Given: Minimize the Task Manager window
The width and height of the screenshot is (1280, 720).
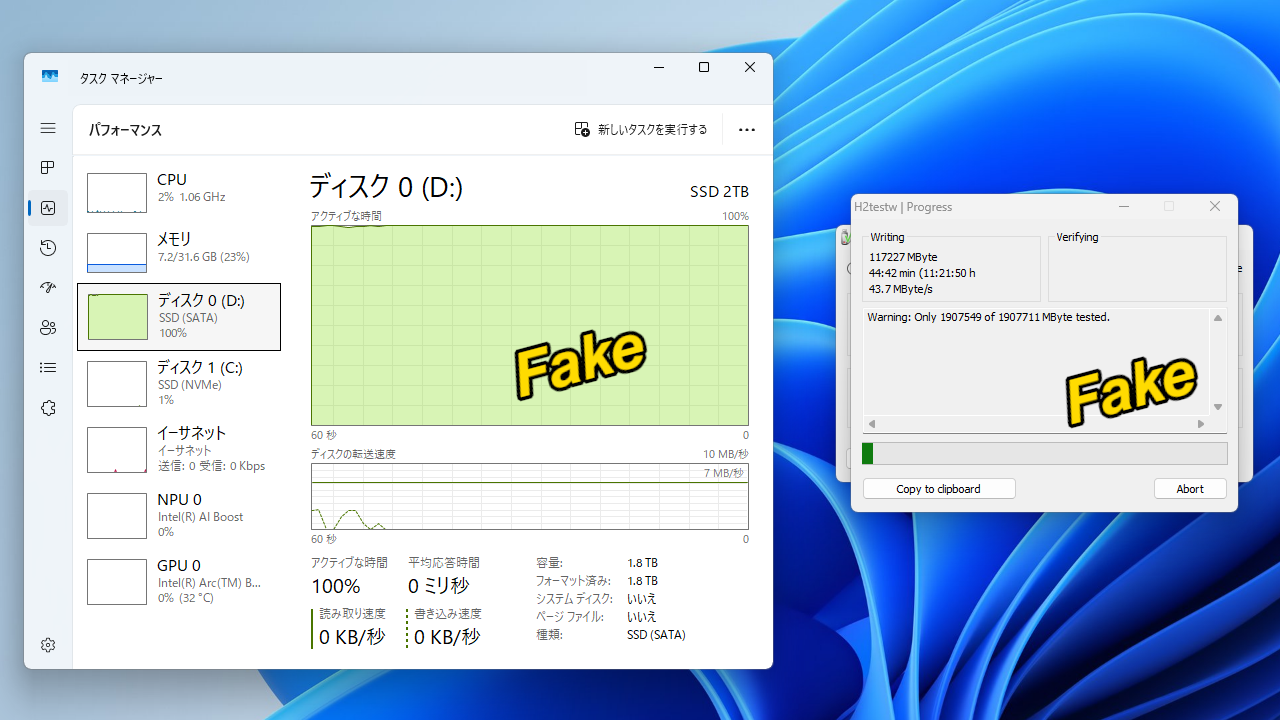Looking at the screenshot, I should (659, 67).
